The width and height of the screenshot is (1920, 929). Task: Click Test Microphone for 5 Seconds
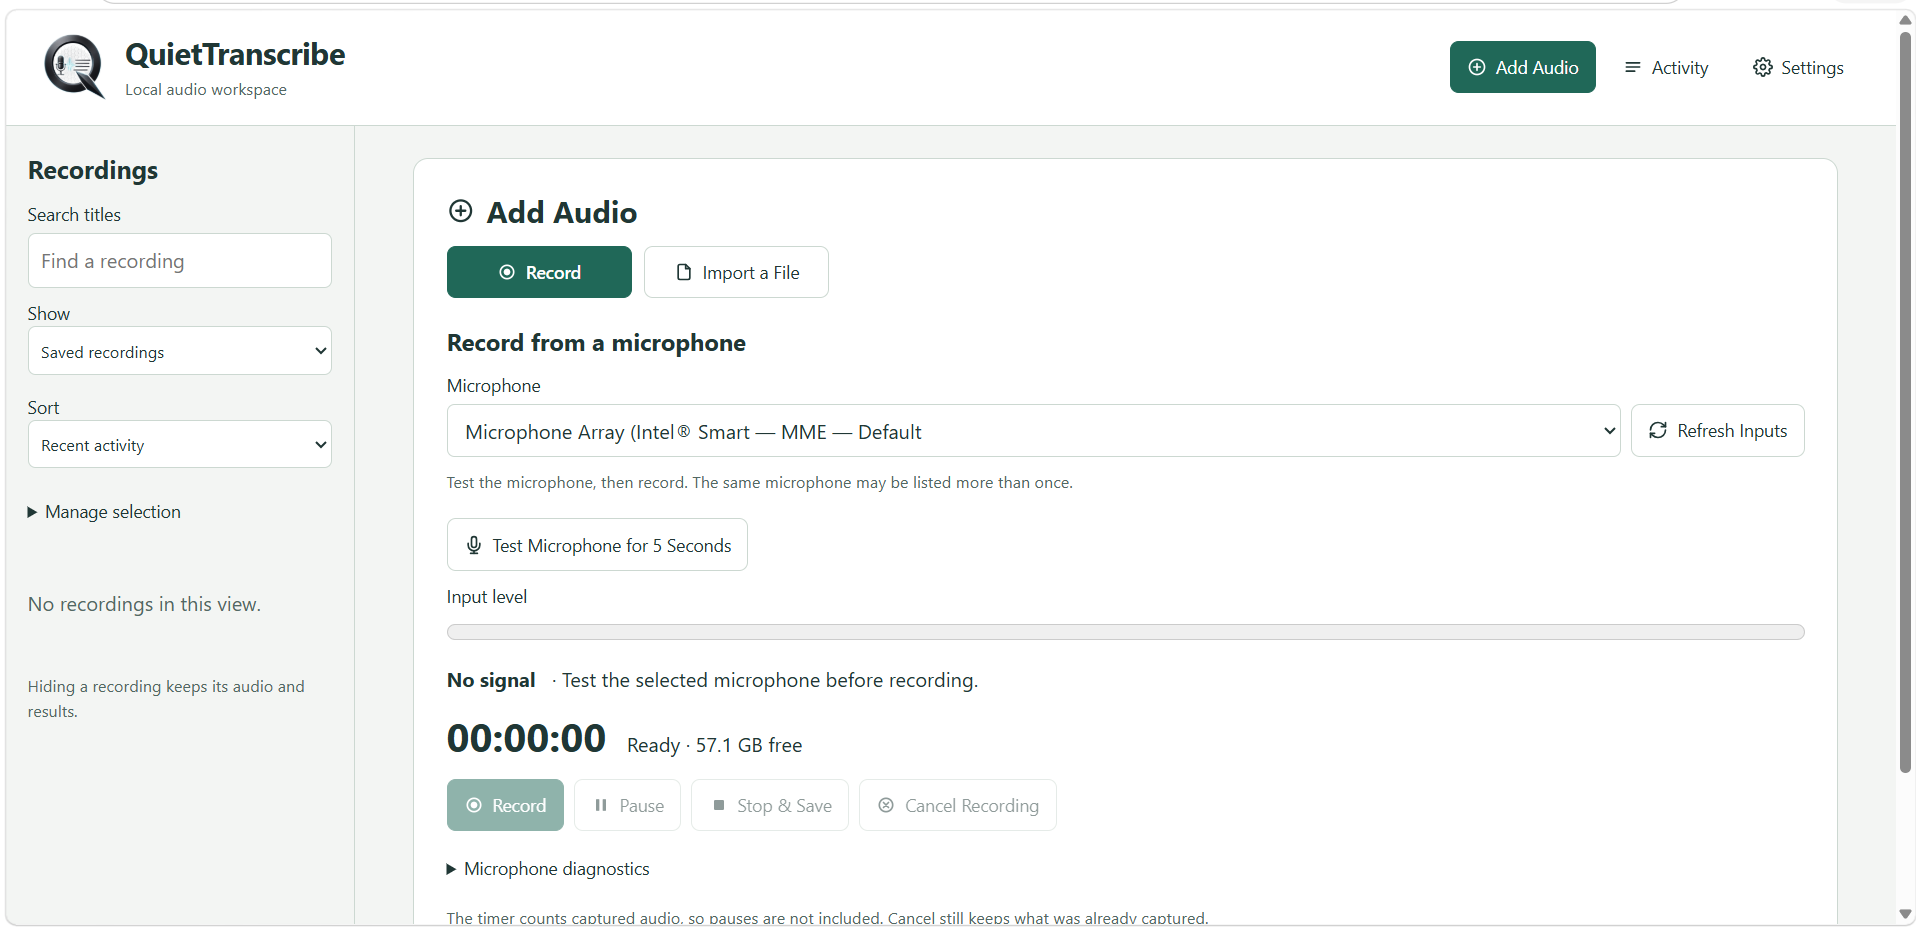[597, 545]
